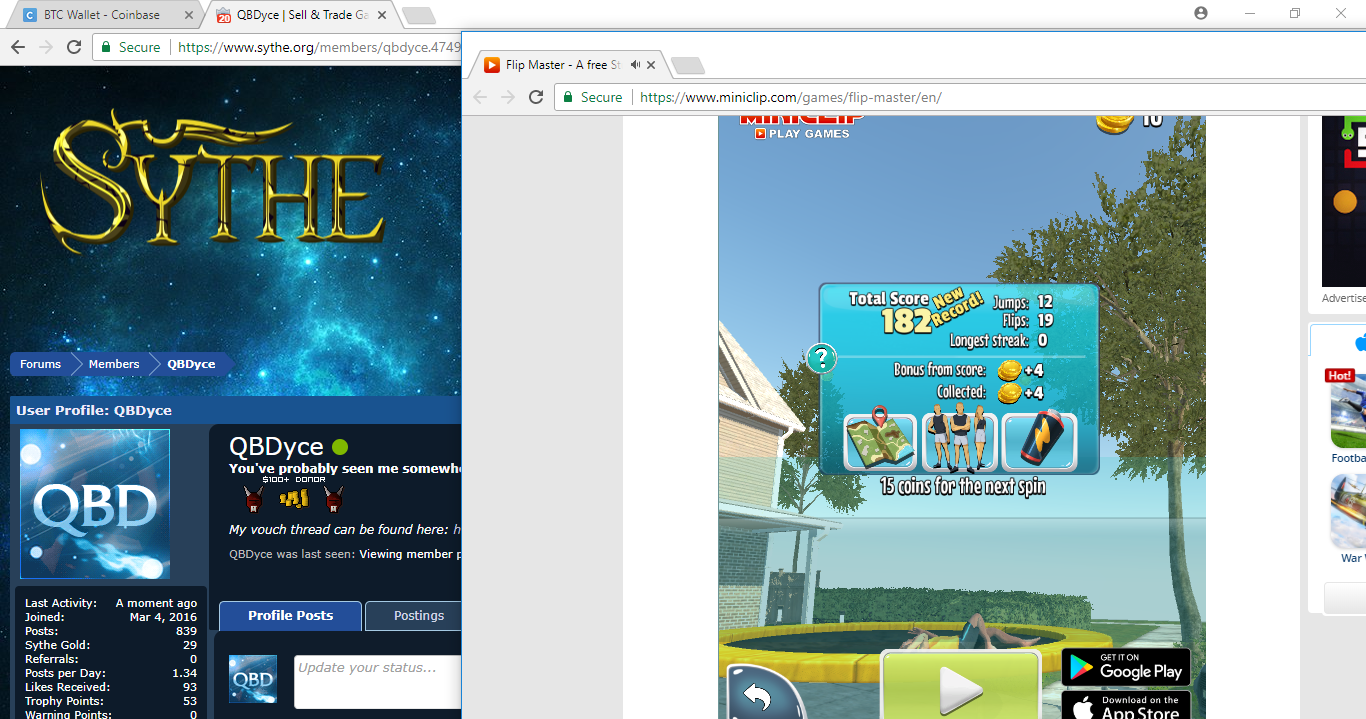Open the Football game thumbnail with Hot badge
Viewport: 1366px width, 719px height.
1348,411
